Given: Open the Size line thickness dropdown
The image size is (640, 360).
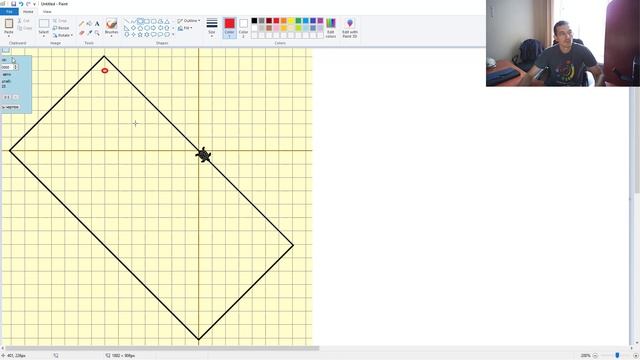Looking at the screenshot, I should [212, 28].
